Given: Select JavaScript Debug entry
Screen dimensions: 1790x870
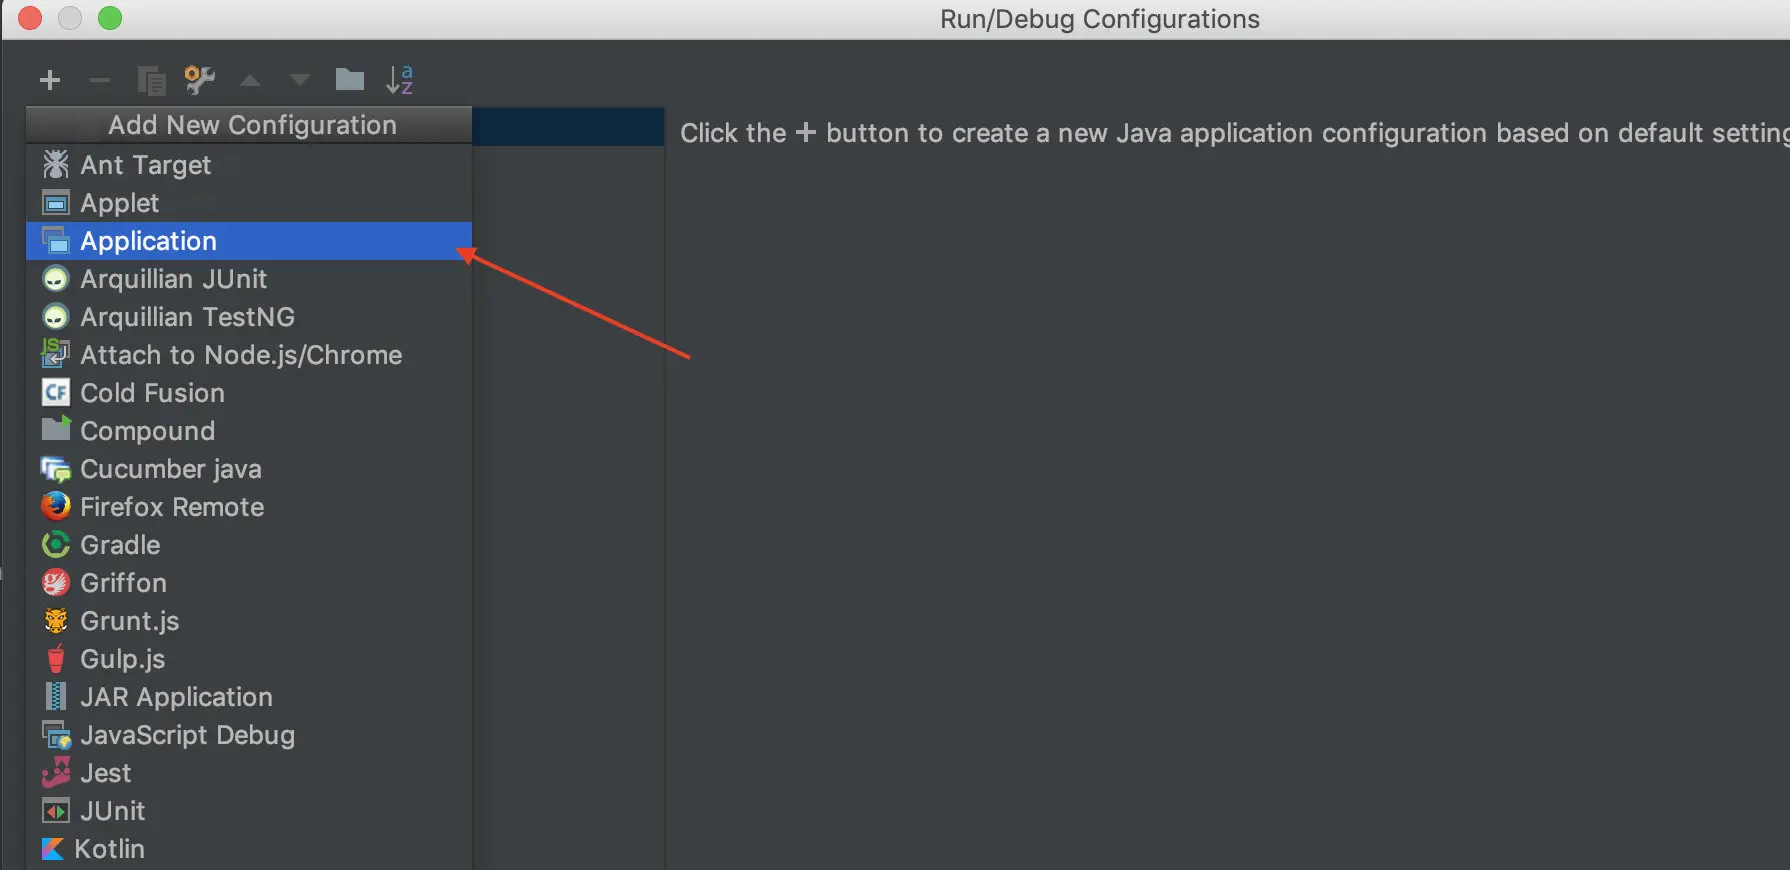Looking at the screenshot, I should pyautogui.click(x=249, y=735).
